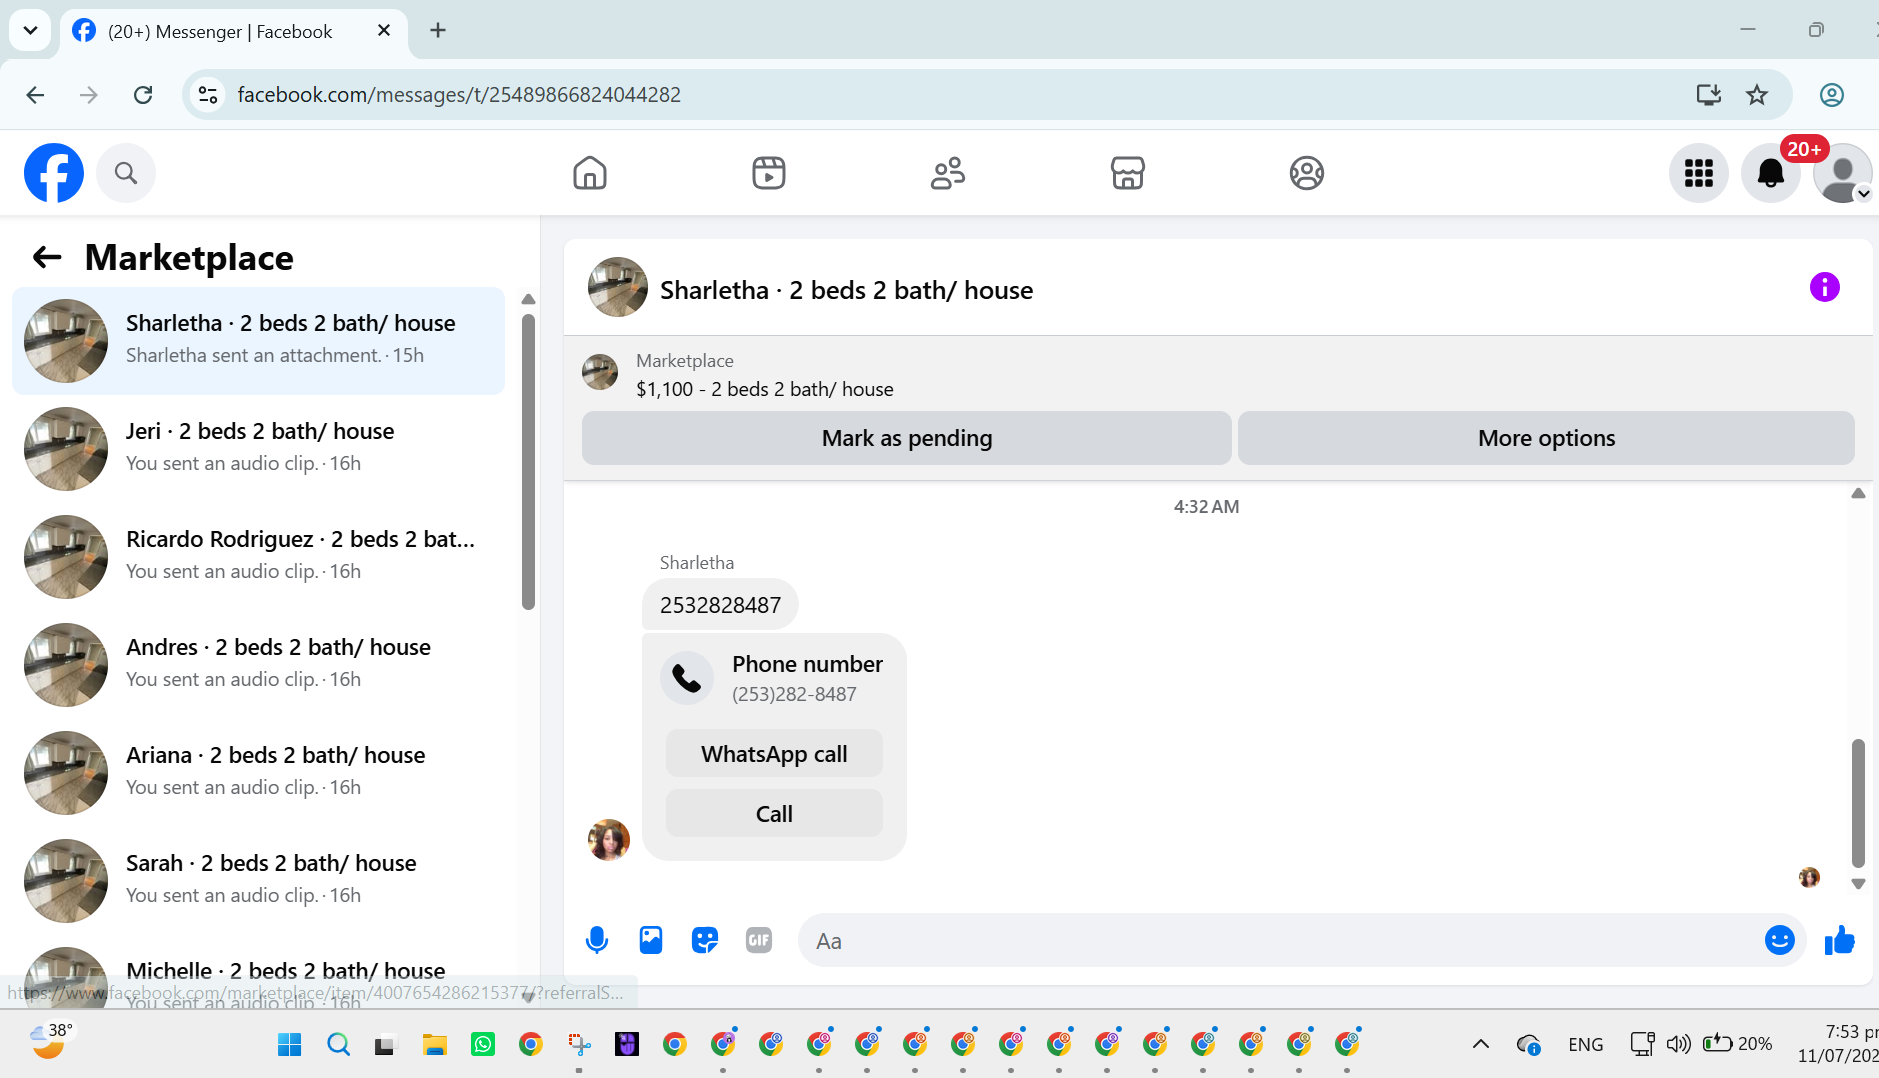This screenshot has width=1879, height=1078.
Task: Select Sharletha conversation in list
Action: [x=259, y=341]
